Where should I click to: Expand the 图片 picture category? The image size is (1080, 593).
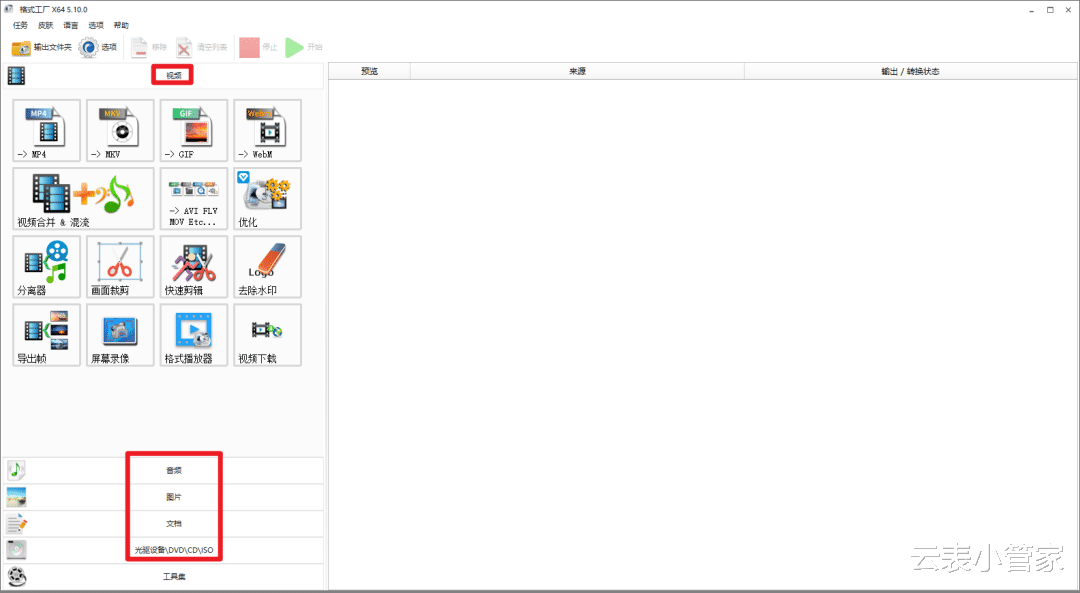click(x=163, y=497)
